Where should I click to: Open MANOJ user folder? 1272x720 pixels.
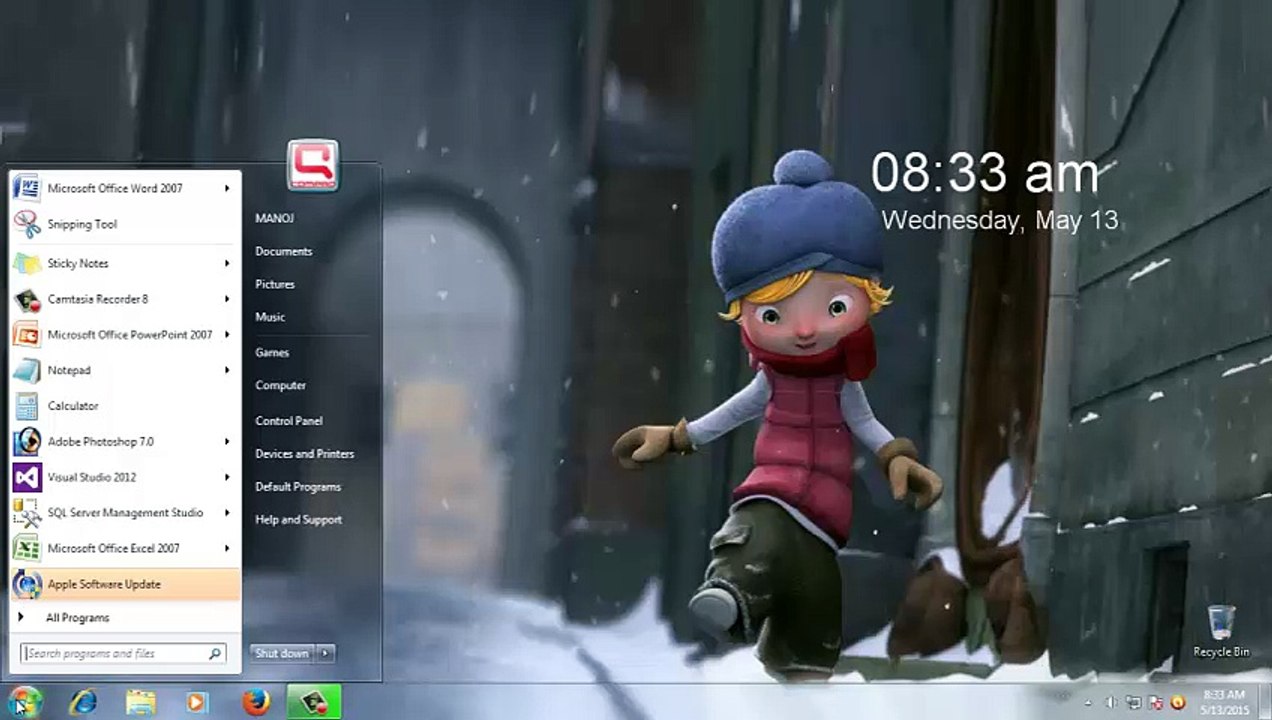point(274,218)
